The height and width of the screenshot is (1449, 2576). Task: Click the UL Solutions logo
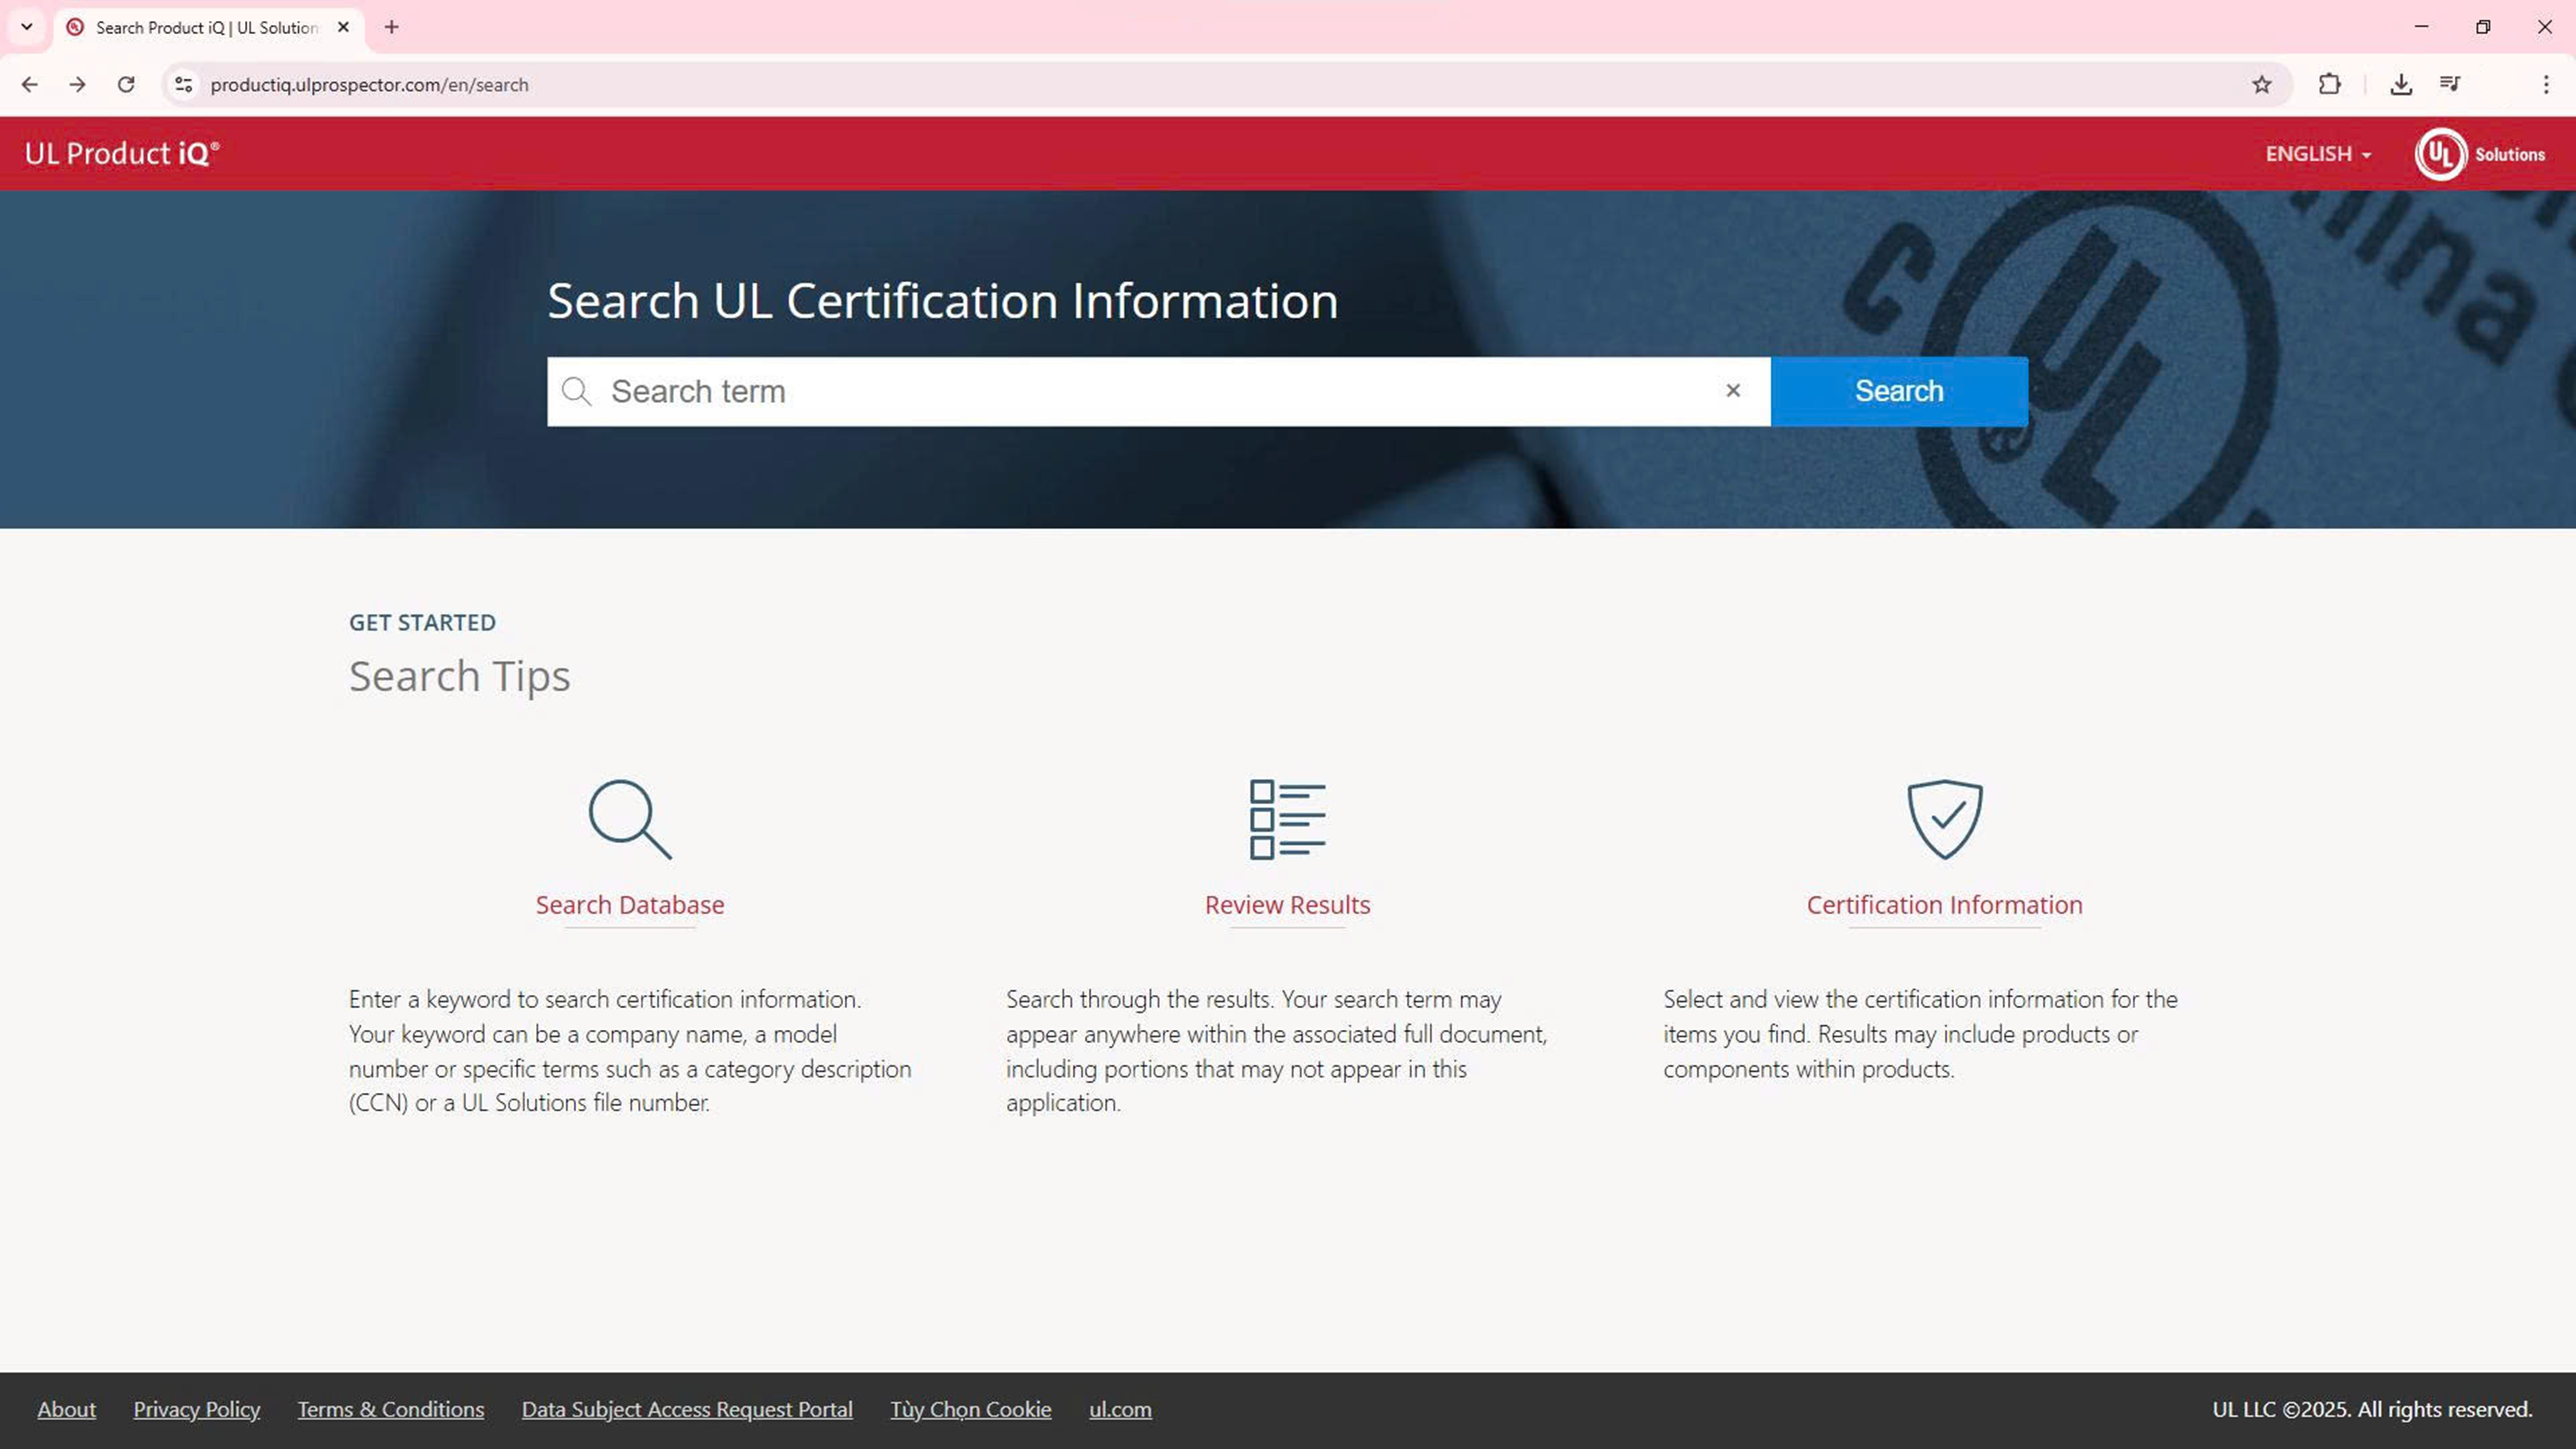click(2480, 154)
